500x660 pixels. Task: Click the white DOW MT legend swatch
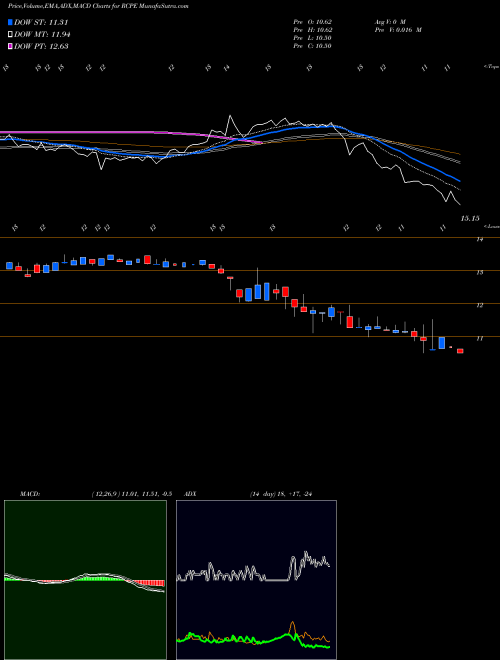[x=11, y=35]
